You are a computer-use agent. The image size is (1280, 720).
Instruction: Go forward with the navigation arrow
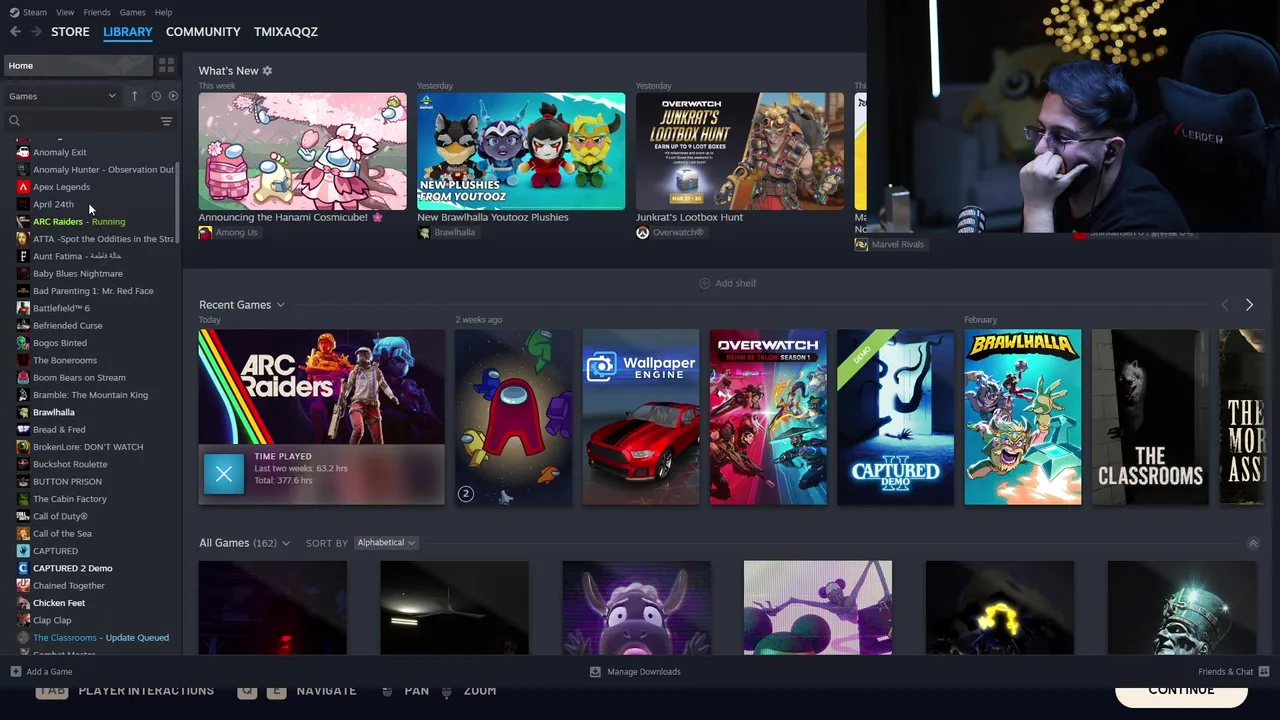pyautogui.click(x=36, y=32)
